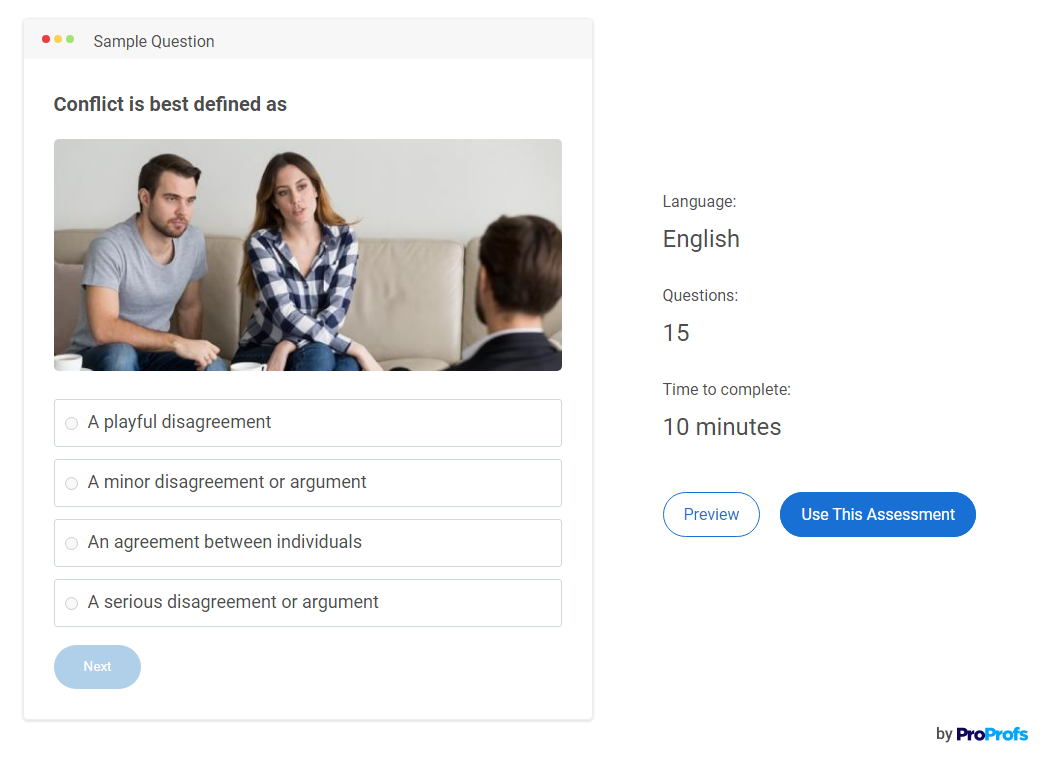Click the 'Sample Question' window title
Screen dimensions: 1058x759
(x=154, y=41)
